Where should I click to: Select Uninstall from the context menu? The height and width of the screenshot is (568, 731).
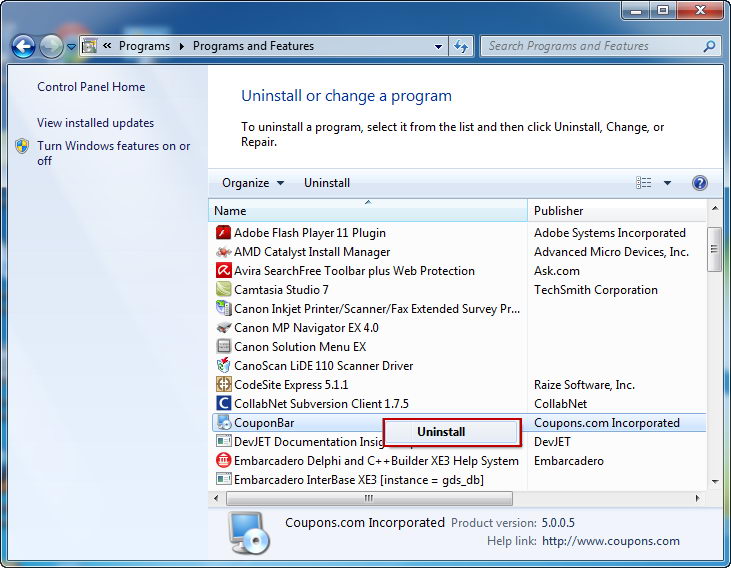441,432
